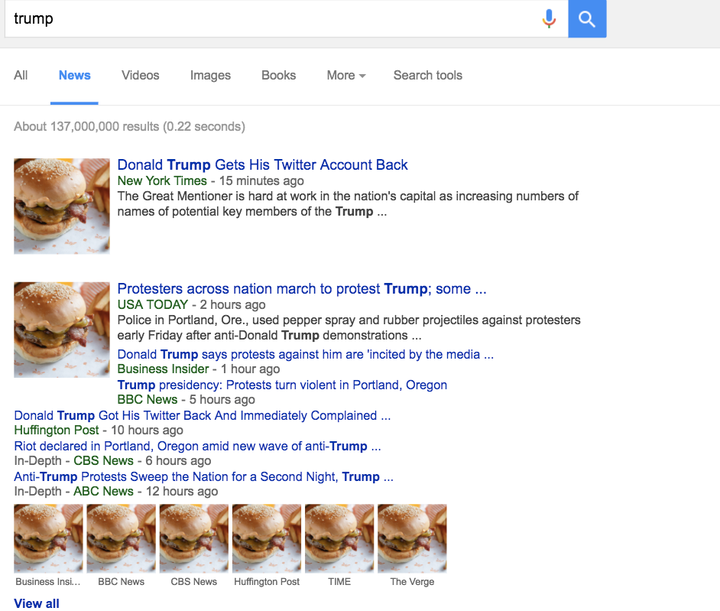
Task: Open the Videos tab
Action: [141, 75]
